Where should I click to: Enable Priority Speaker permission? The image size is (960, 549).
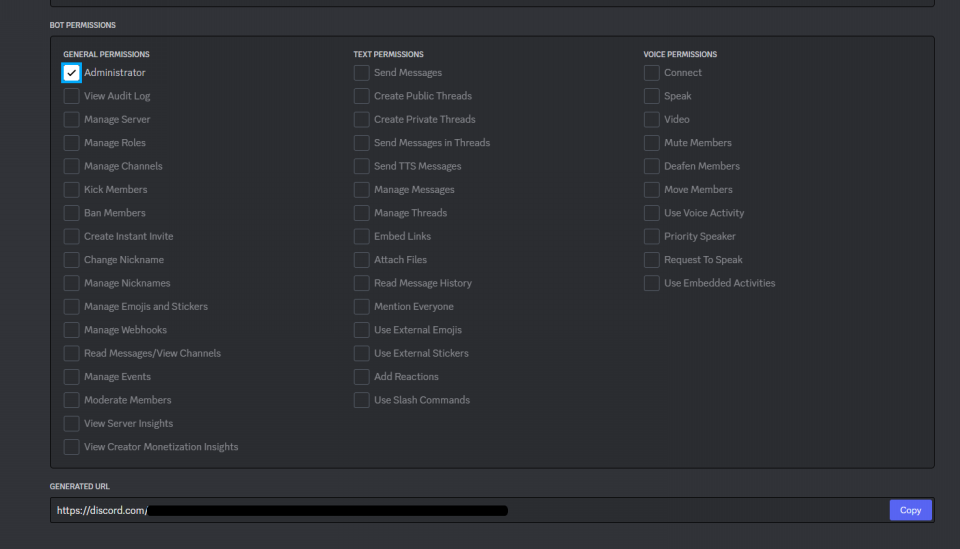point(651,237)
